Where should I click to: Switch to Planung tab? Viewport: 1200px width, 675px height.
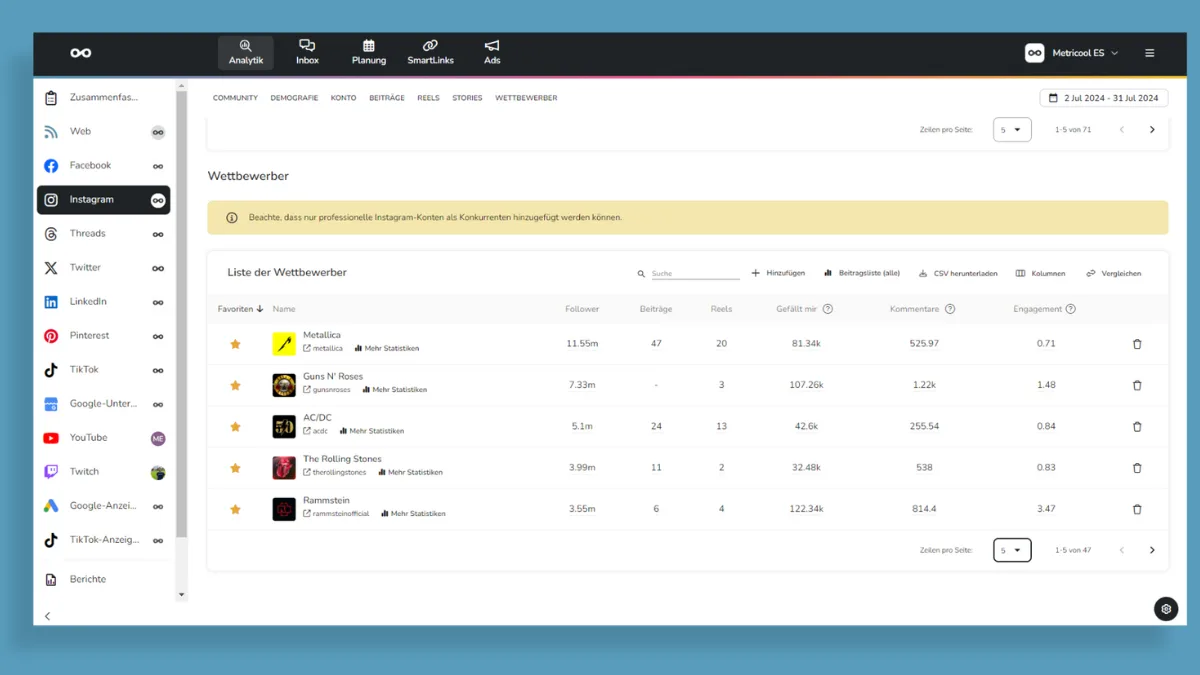(369, 53)
